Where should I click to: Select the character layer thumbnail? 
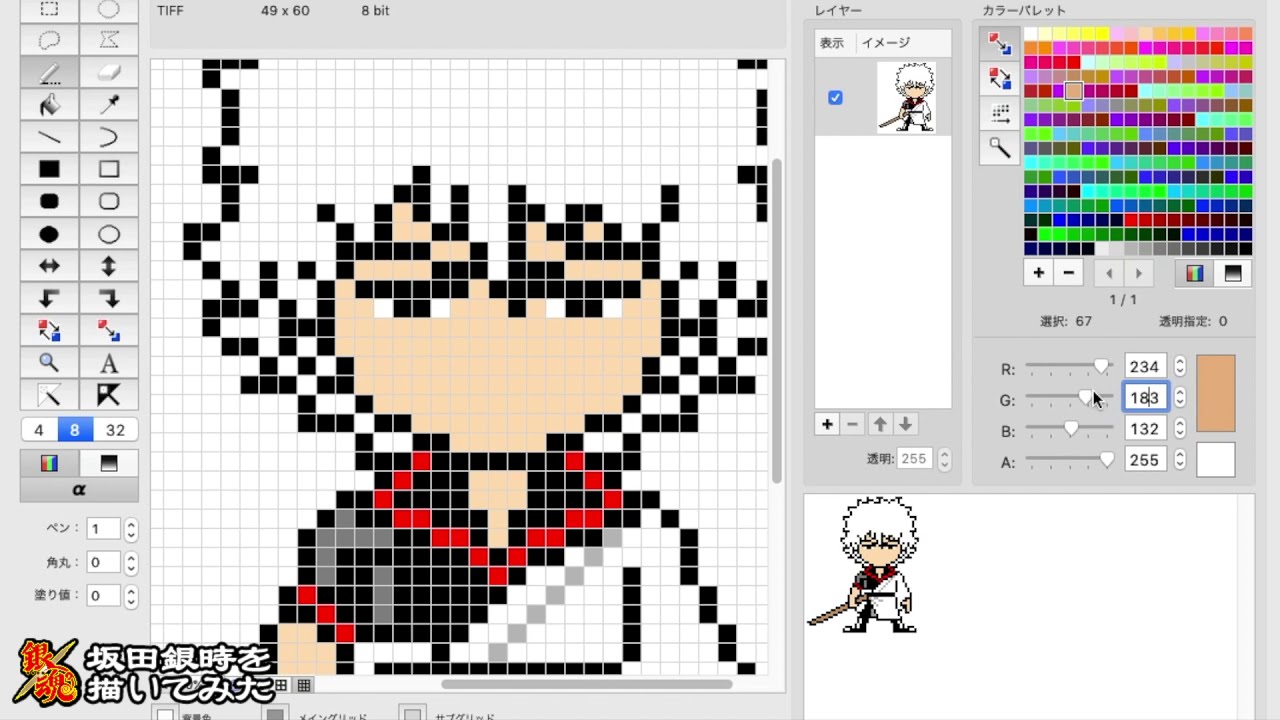(907, 97)
